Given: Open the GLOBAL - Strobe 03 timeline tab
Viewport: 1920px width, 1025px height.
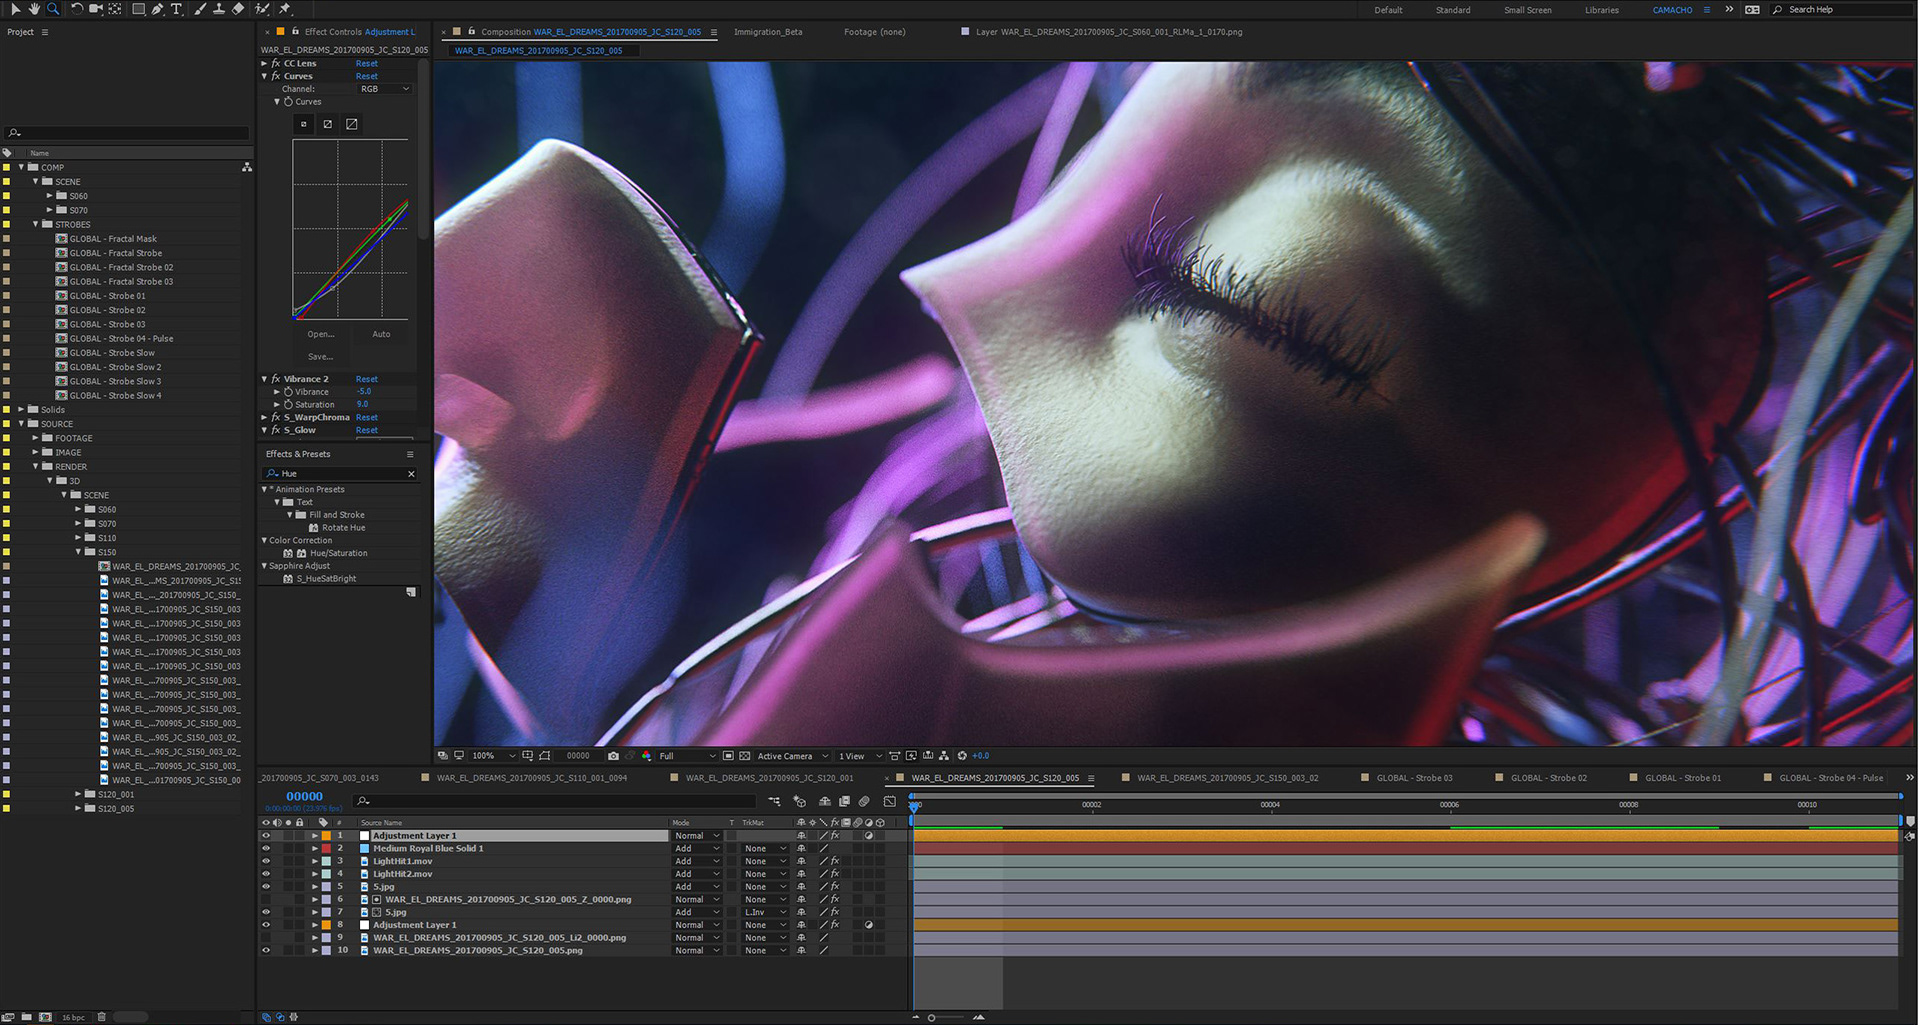Looking at the screenshot, I should pos(1414,778).
